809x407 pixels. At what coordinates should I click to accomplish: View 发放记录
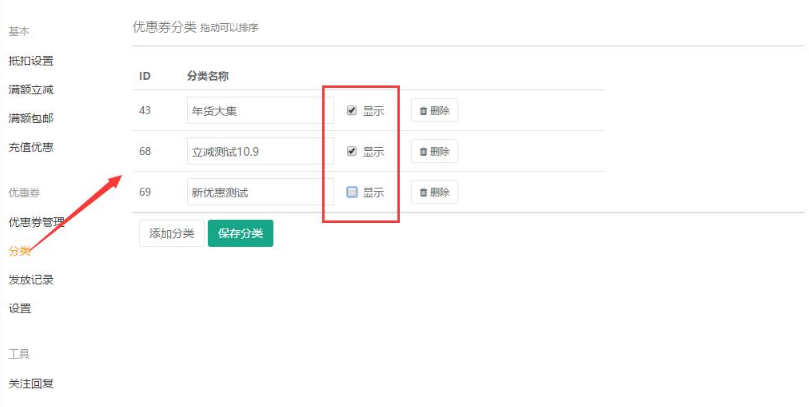(31, 280)
